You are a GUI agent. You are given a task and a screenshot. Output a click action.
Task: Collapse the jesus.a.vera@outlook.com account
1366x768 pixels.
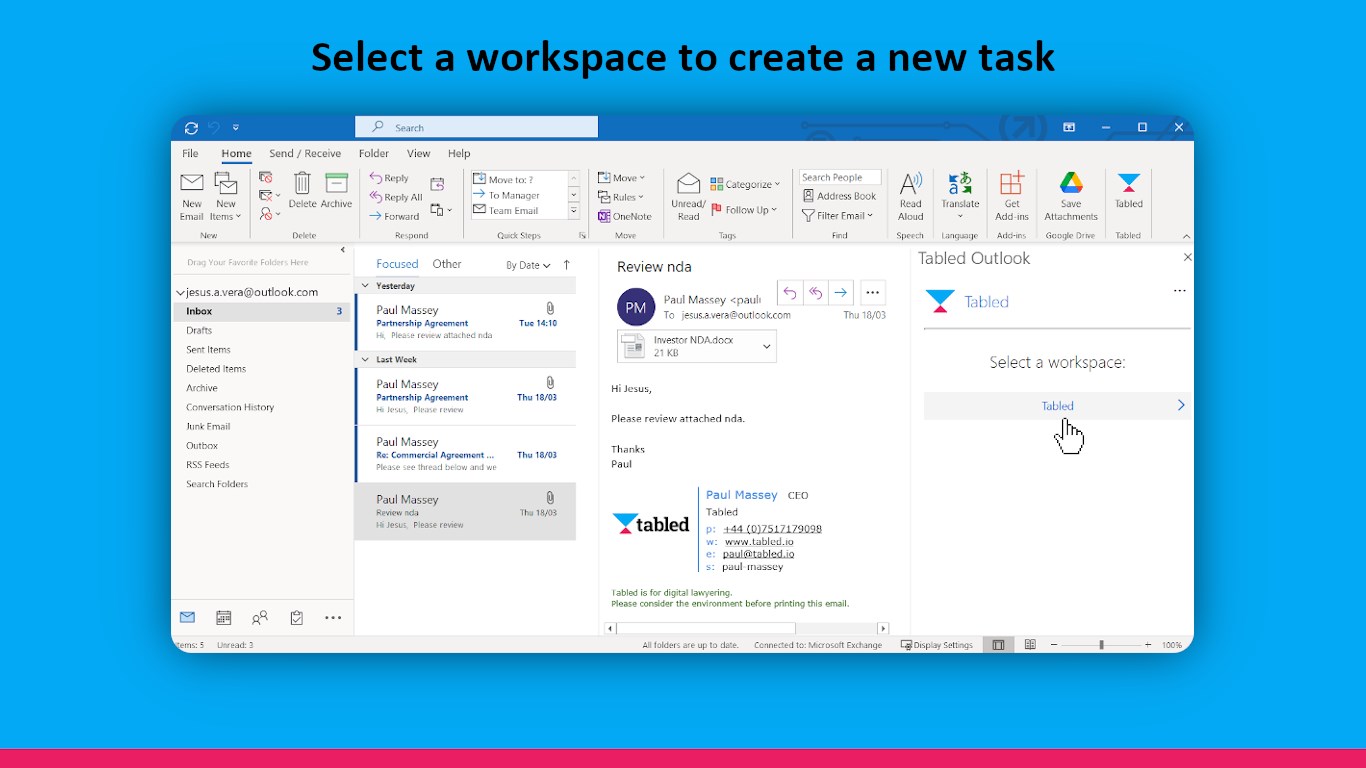(x=180, y=293)
